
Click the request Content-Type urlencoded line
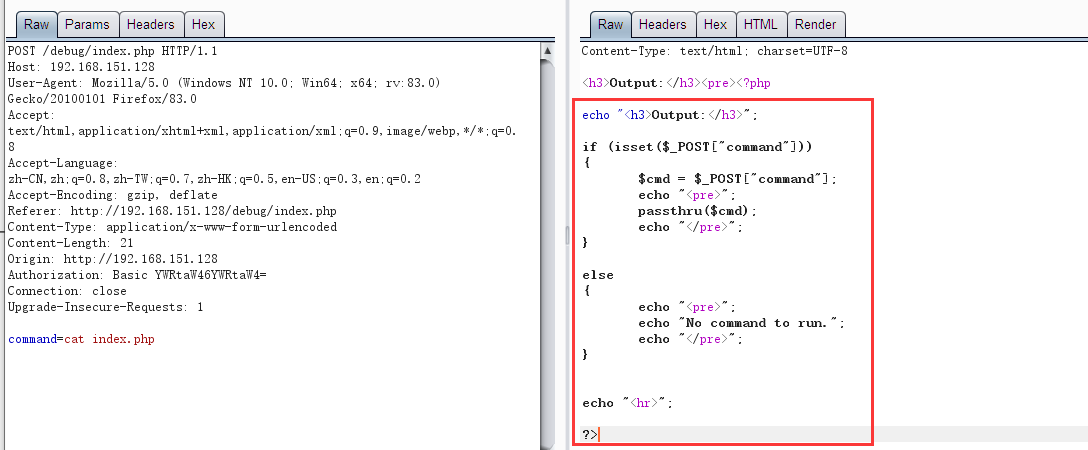172,227
